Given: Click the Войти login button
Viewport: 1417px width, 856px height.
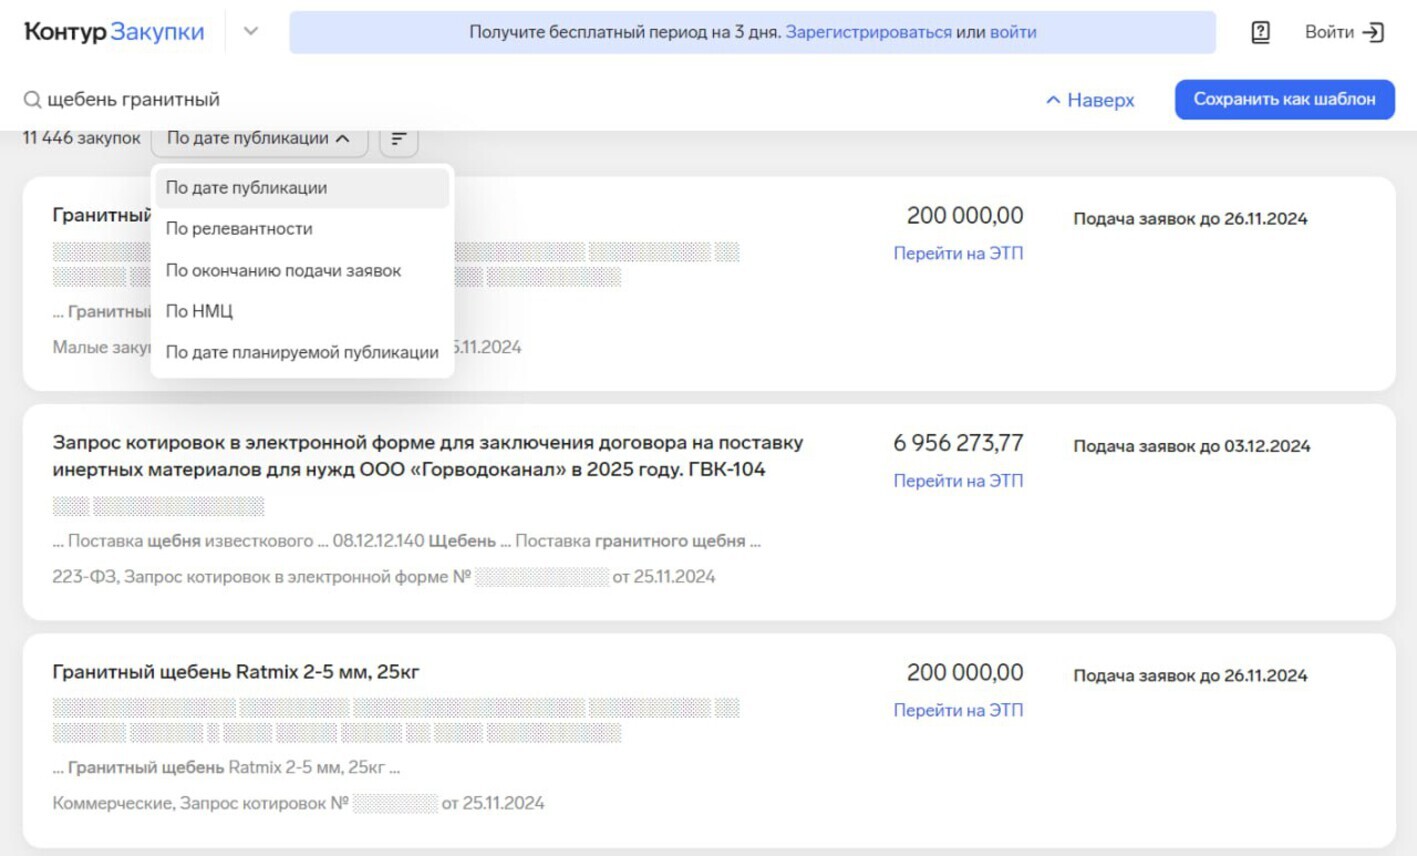Looking at the screenshot, I should pos(1343,32).
